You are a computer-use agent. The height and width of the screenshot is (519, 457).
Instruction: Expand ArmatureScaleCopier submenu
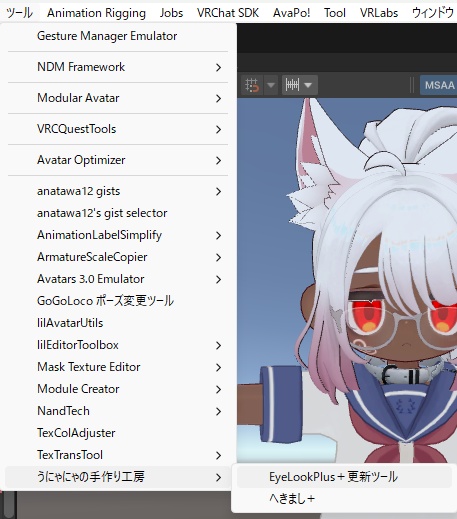[x=118, y=257]
